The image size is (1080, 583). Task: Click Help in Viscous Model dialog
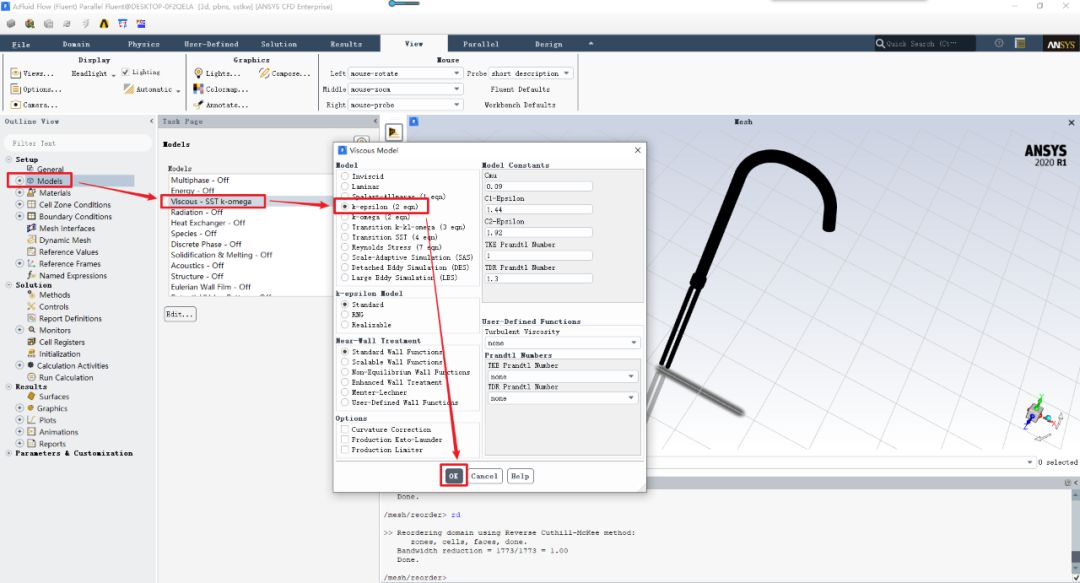click(x=520, y=475)
